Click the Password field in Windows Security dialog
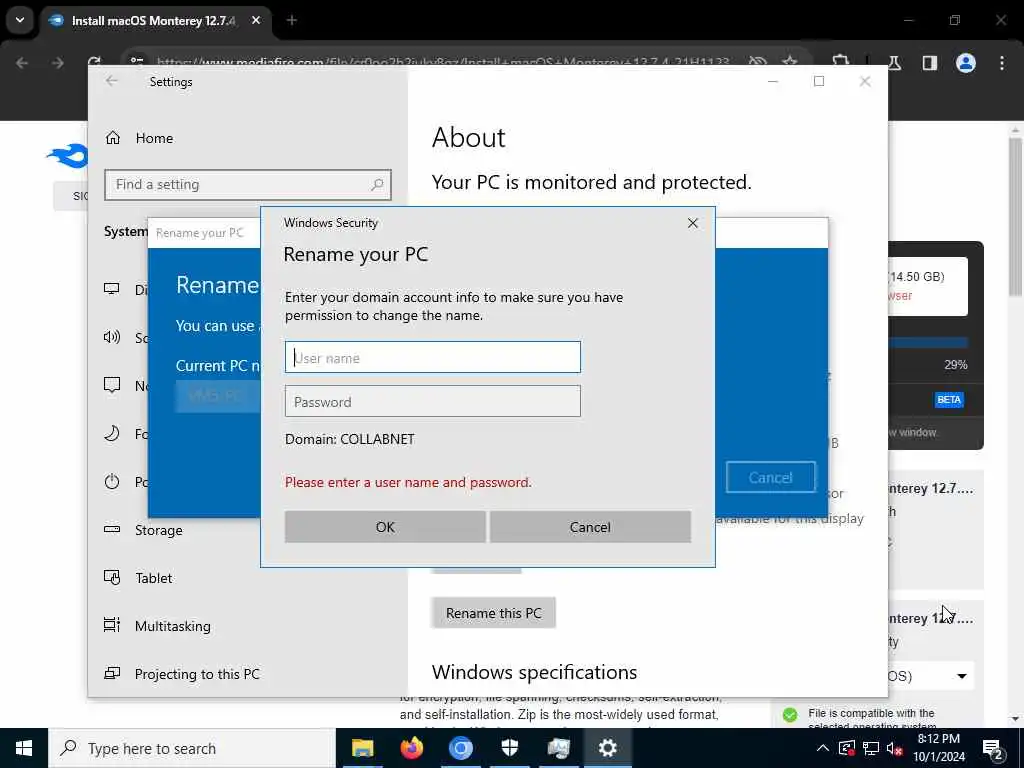The width and height of the screenshot is (1024, 768). pos(432,401)
